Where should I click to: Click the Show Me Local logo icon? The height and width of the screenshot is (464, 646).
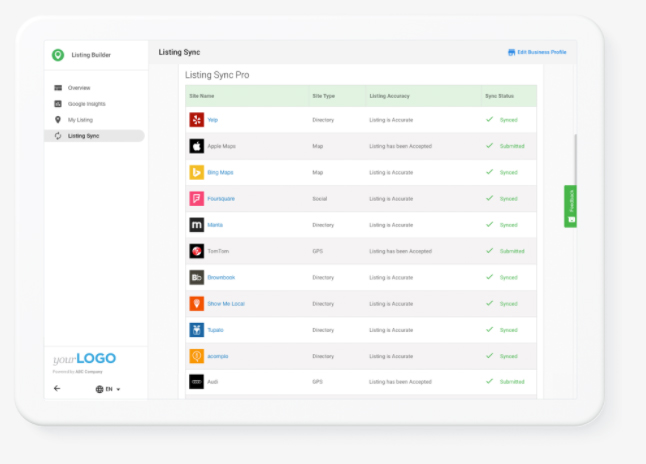point(197,304)
